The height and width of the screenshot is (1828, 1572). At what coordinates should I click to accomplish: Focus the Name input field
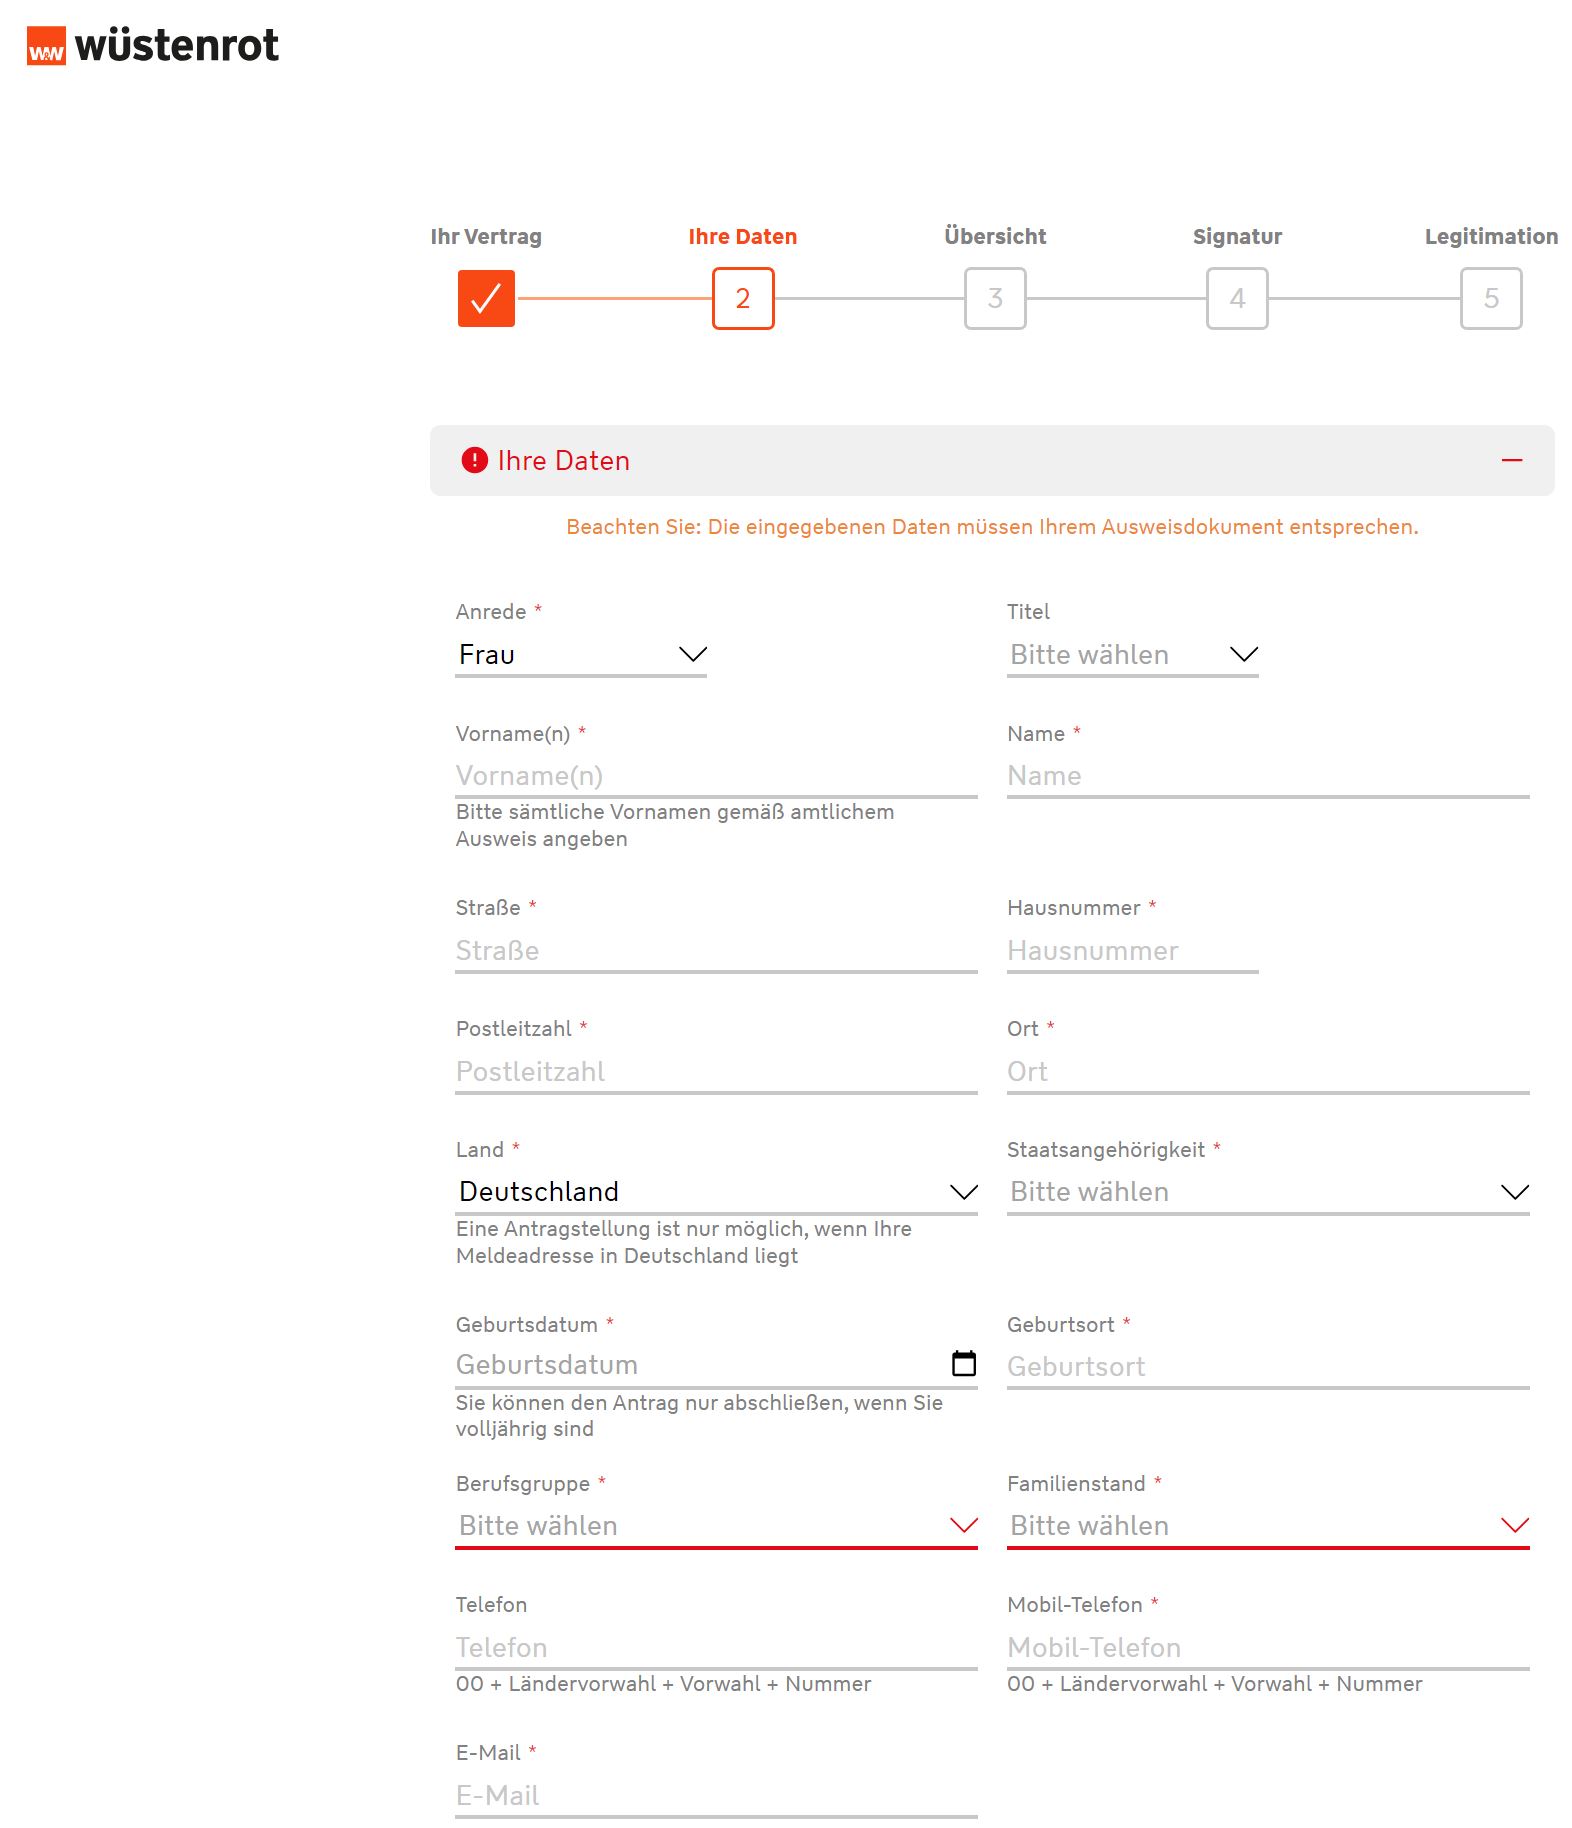point(1268,776)
